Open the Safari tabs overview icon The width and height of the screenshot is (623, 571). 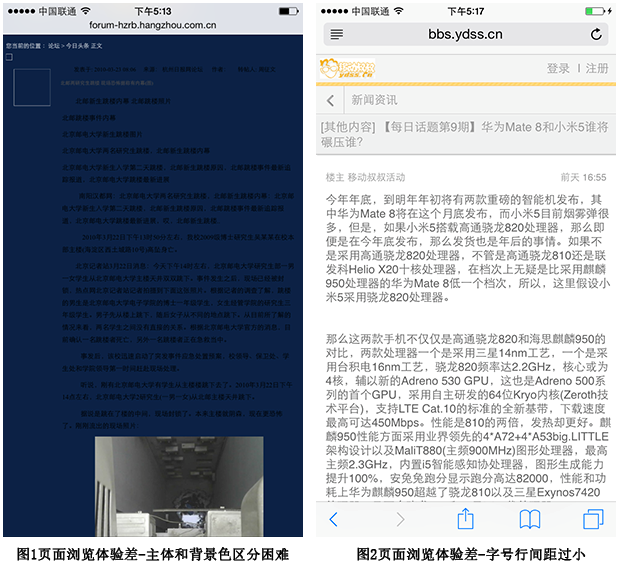coord(593,519)
